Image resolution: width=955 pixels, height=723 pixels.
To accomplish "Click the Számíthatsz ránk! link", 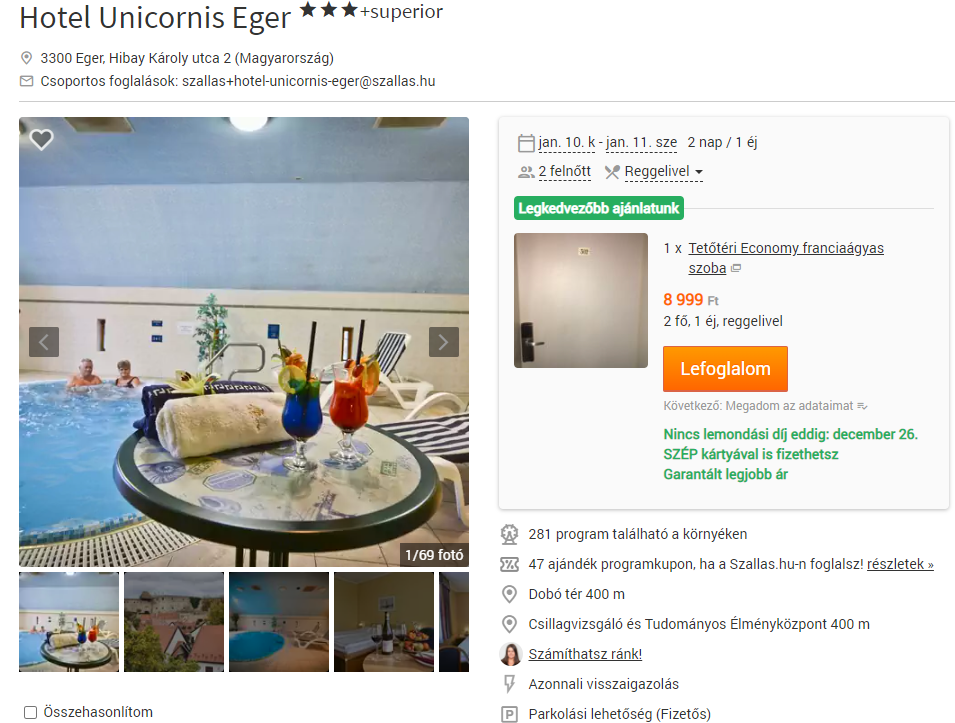I will coord(585,654).
